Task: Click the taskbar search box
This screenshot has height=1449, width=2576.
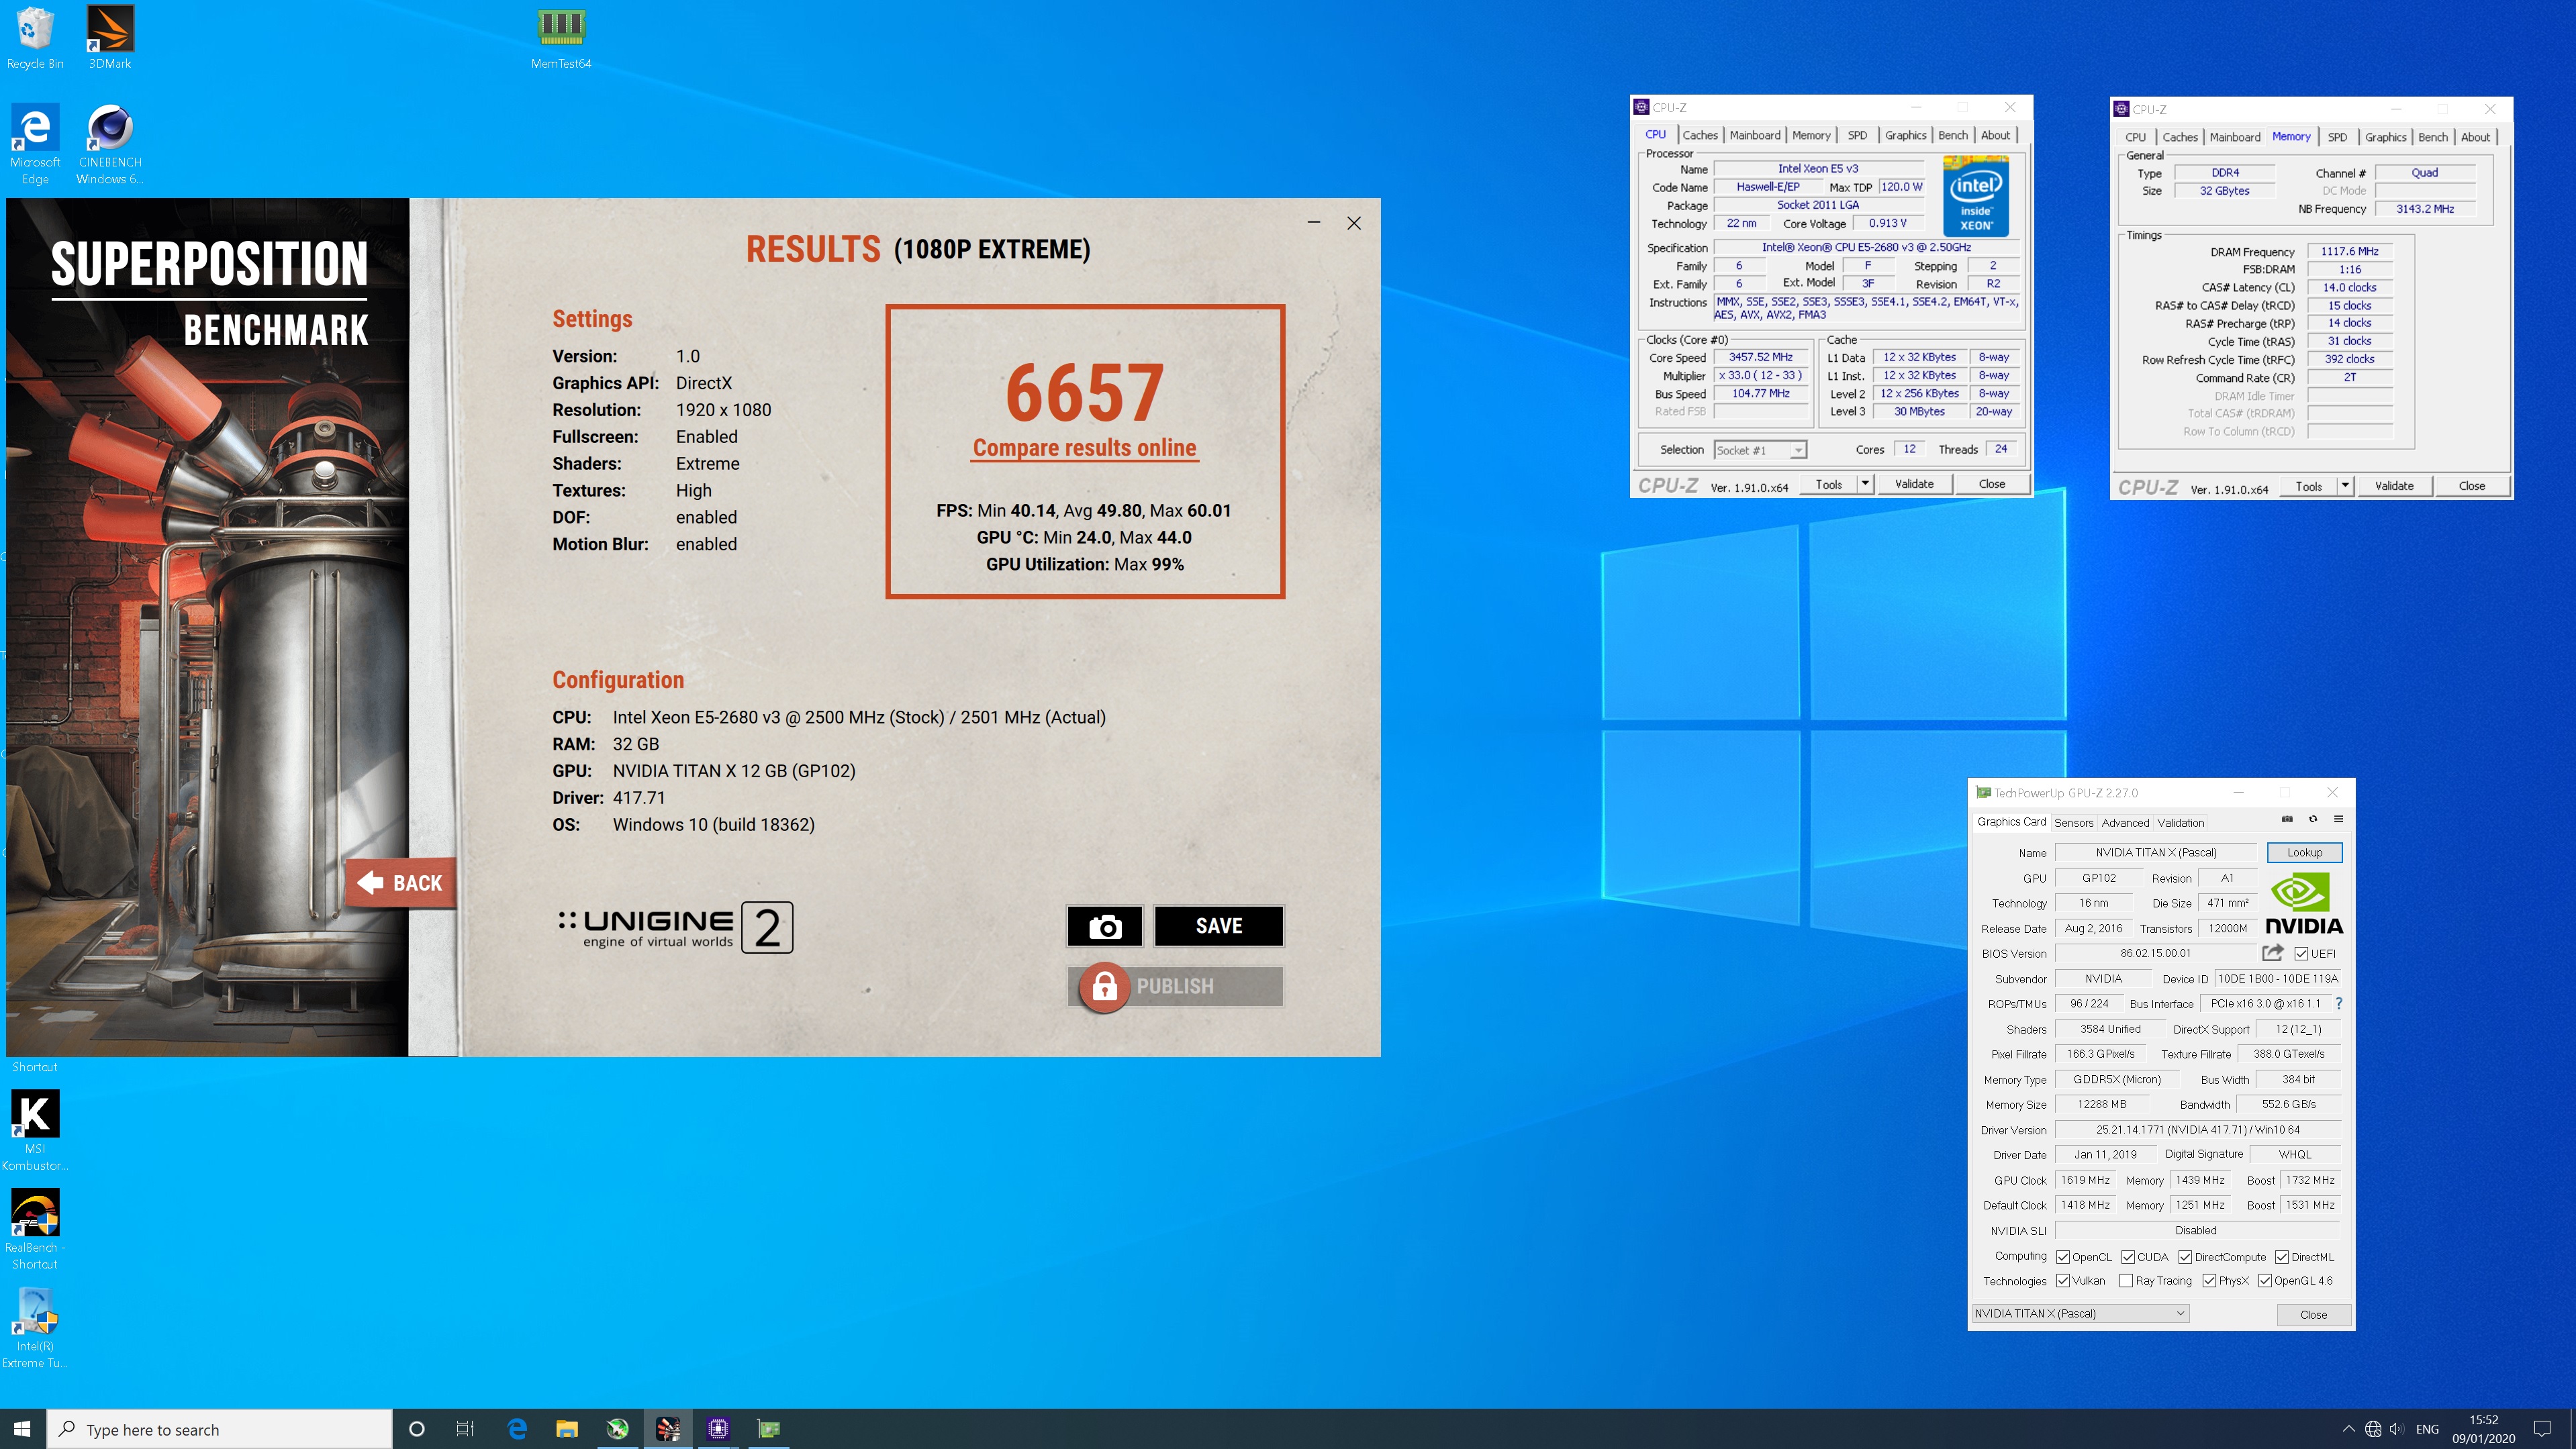Action: pyautogui.click(x=220, y=1429)
